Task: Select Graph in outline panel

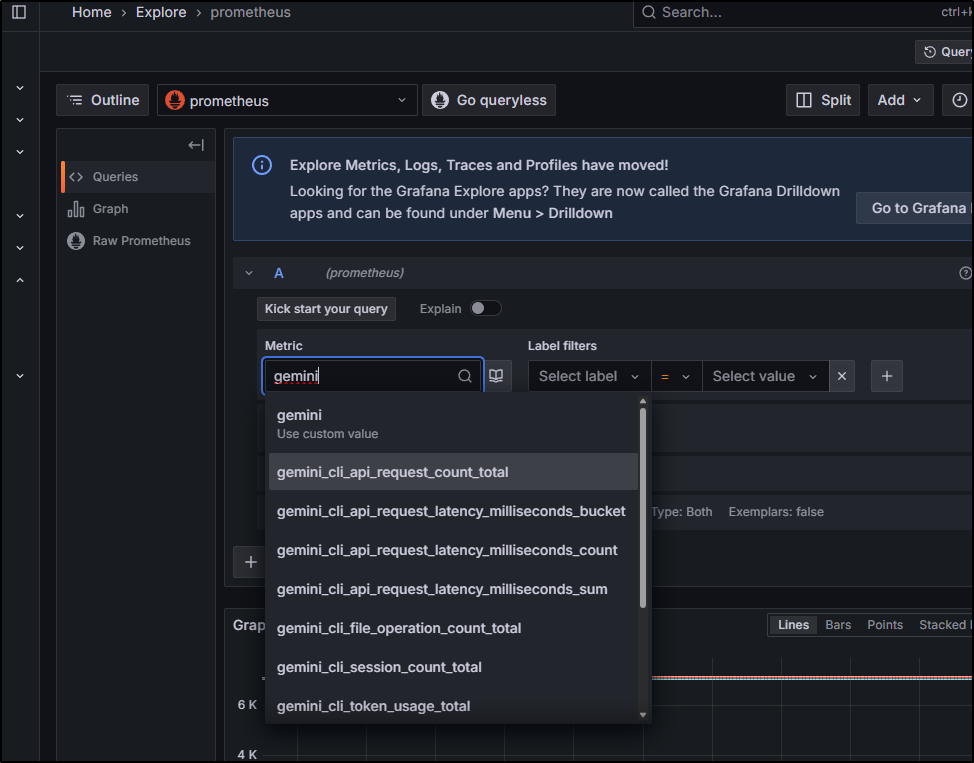Action: [x=138, y=209]
